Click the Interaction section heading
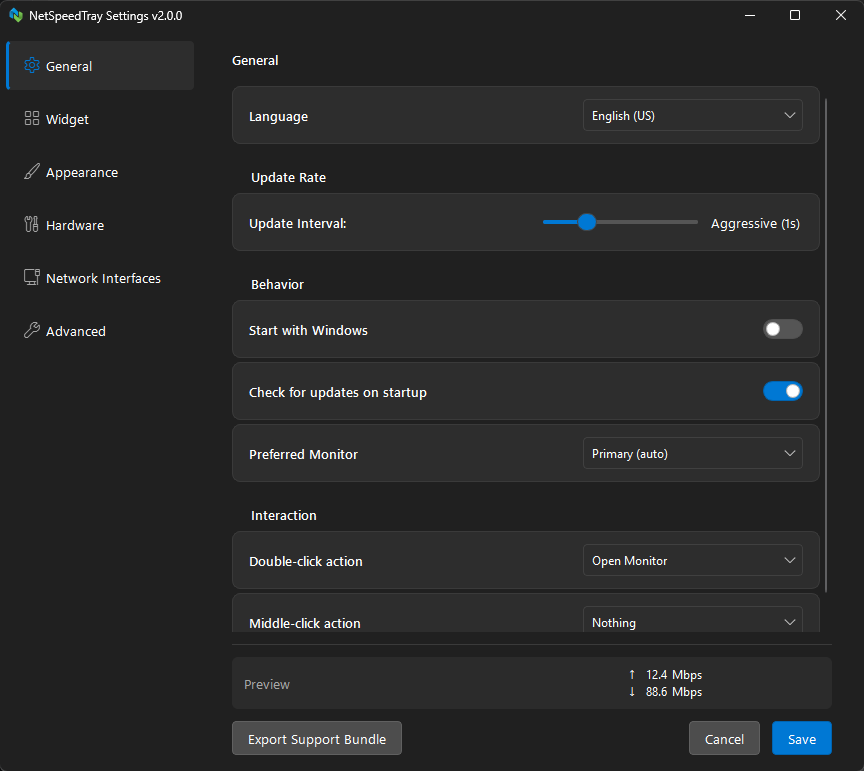Image resolution: width=864 pixels, height=771 pixels. click(x=284, y=515)
